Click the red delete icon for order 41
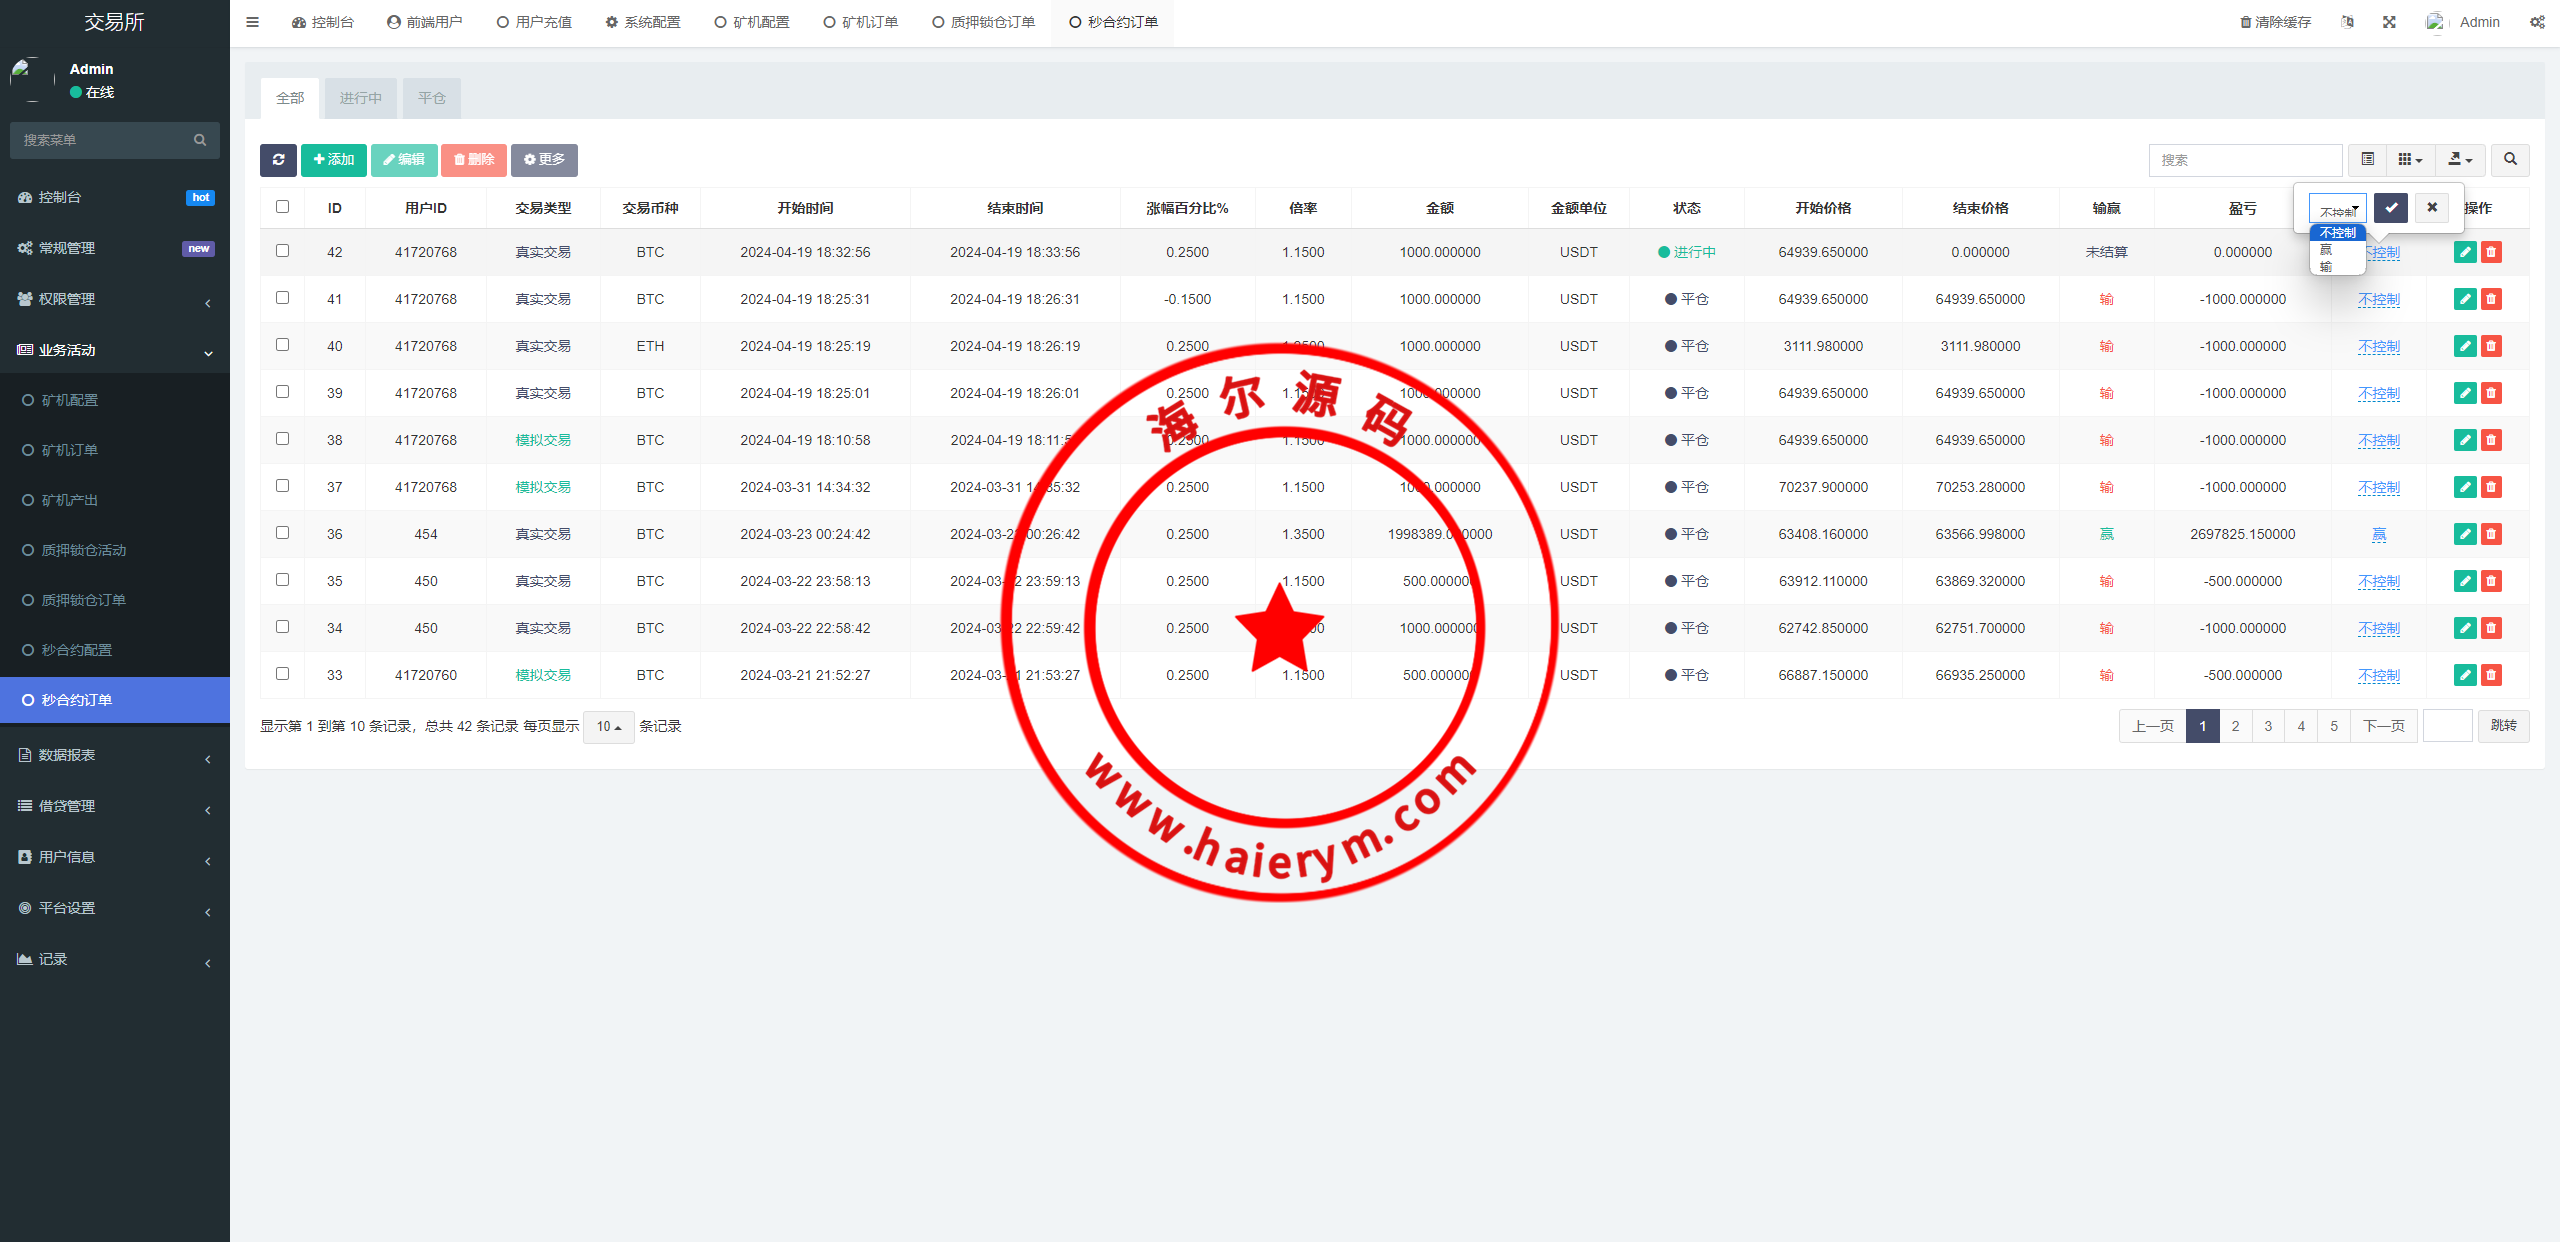Viewport: 2560px width, 1242px height. (2491, 299)
